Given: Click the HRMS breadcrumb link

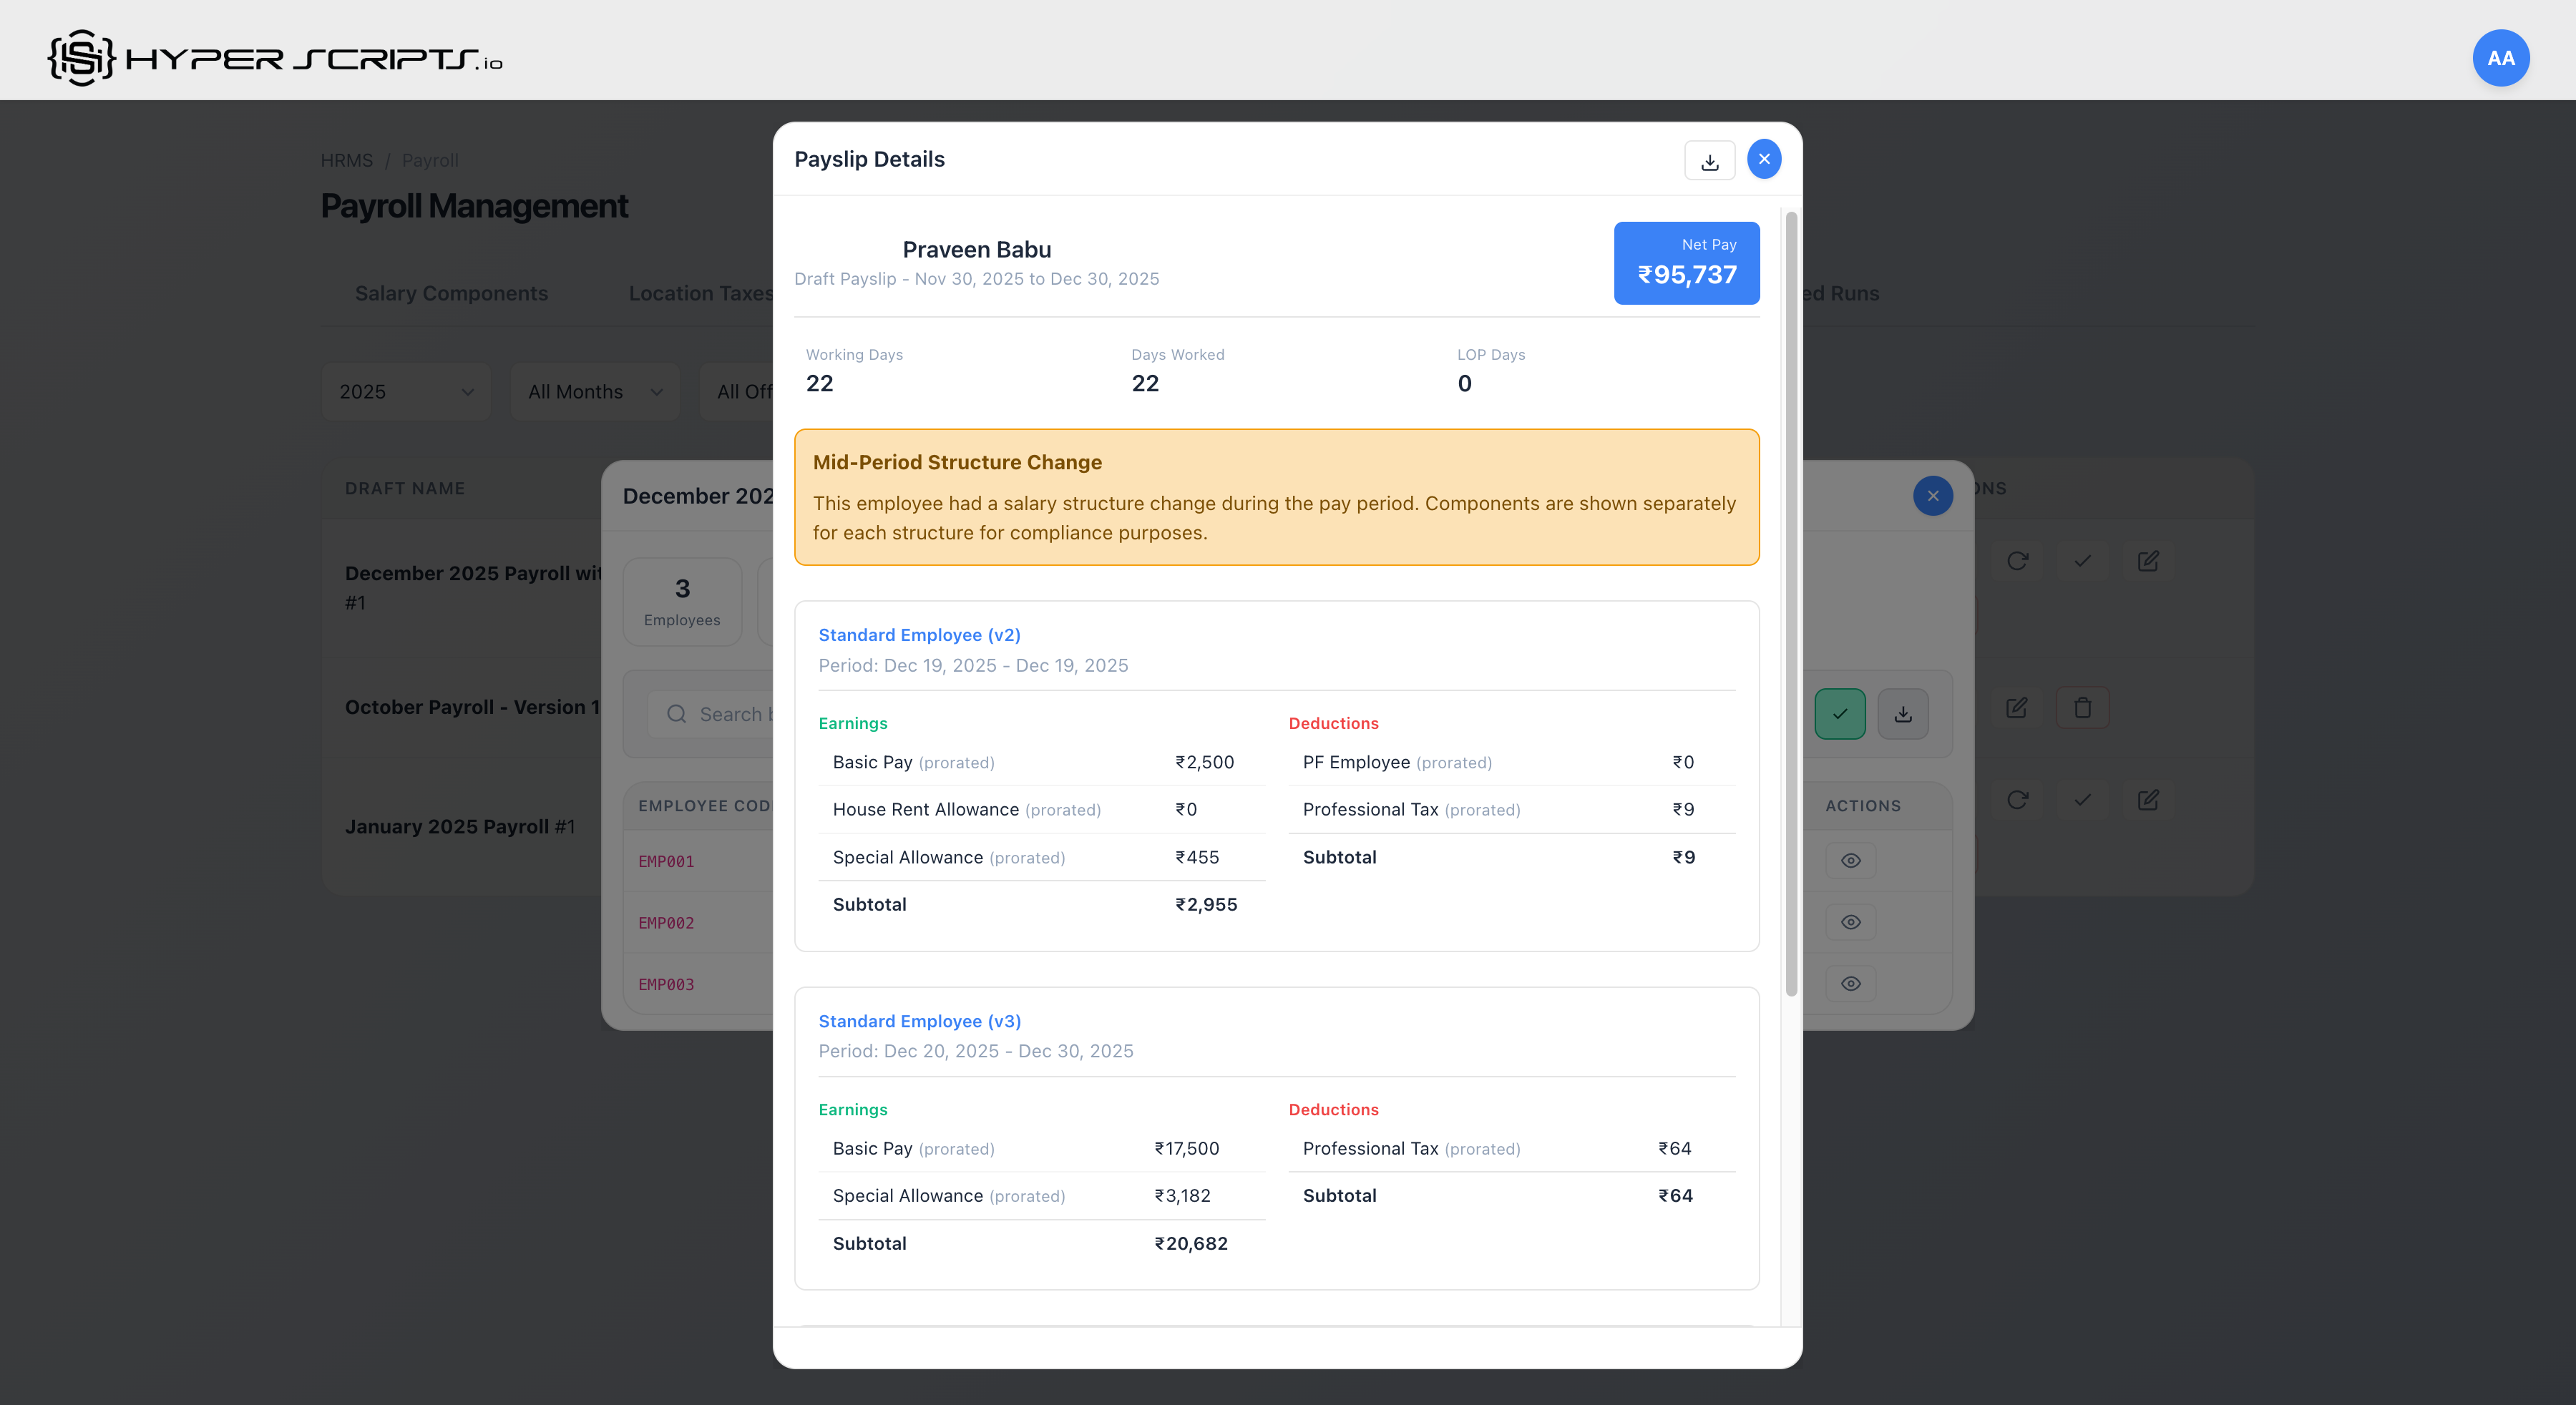Looking at the screenshot, I should tap(346, 160).
